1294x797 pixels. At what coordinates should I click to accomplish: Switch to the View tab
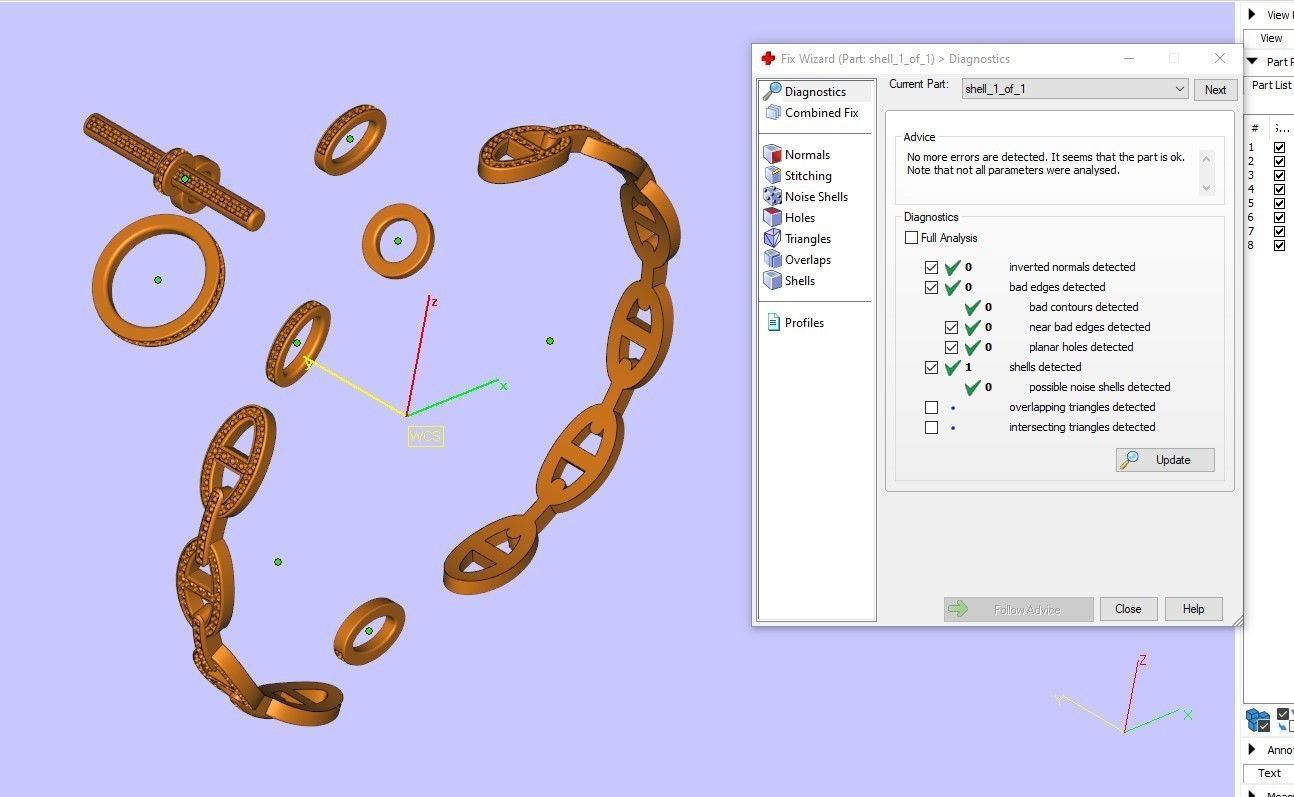point(1271,38)
